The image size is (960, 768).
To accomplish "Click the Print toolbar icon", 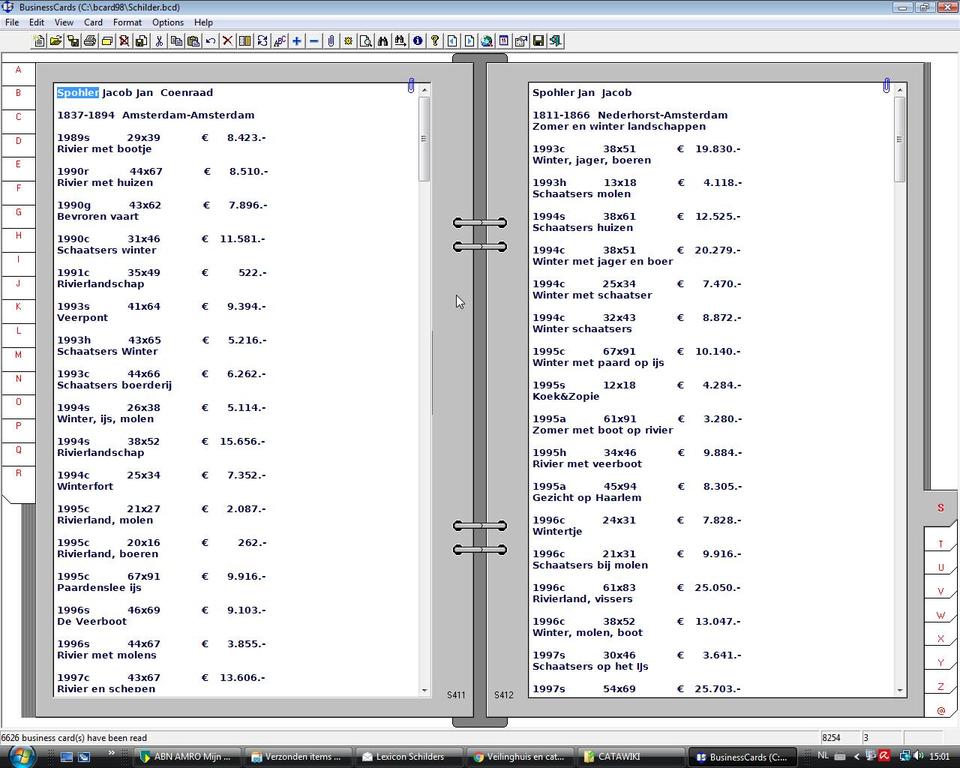I will pyautogui.click(x=90, y=41).
